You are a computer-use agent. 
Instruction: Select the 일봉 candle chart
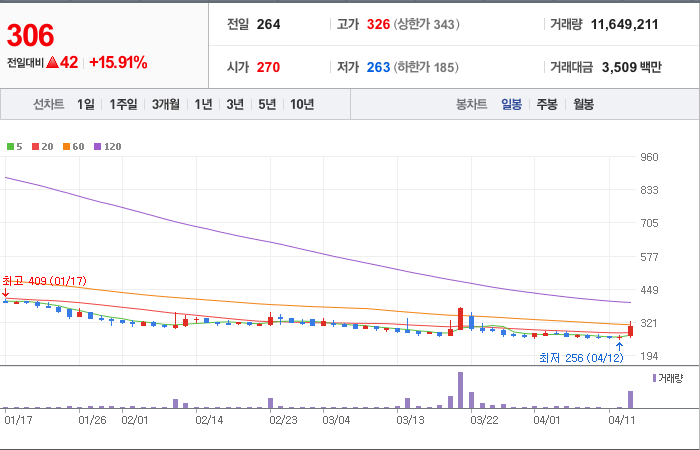point(511,104)
